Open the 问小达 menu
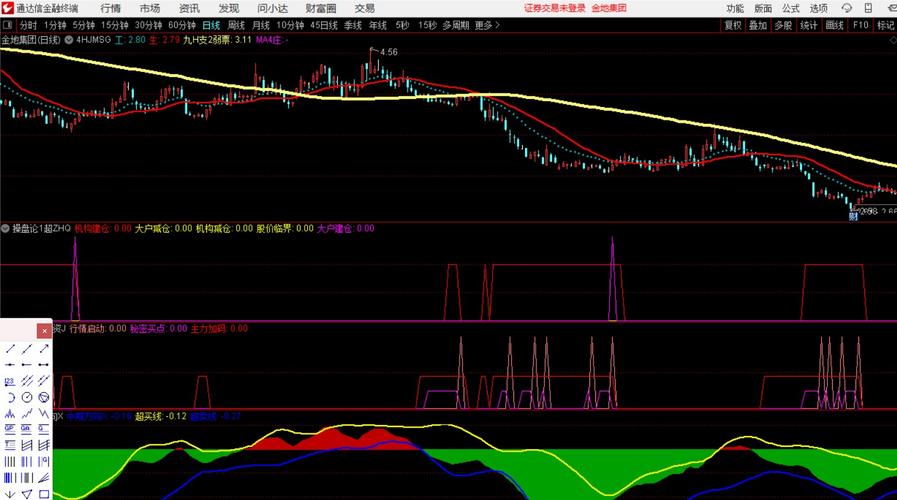Screen dimensions: 897x500 coord(272,8)
